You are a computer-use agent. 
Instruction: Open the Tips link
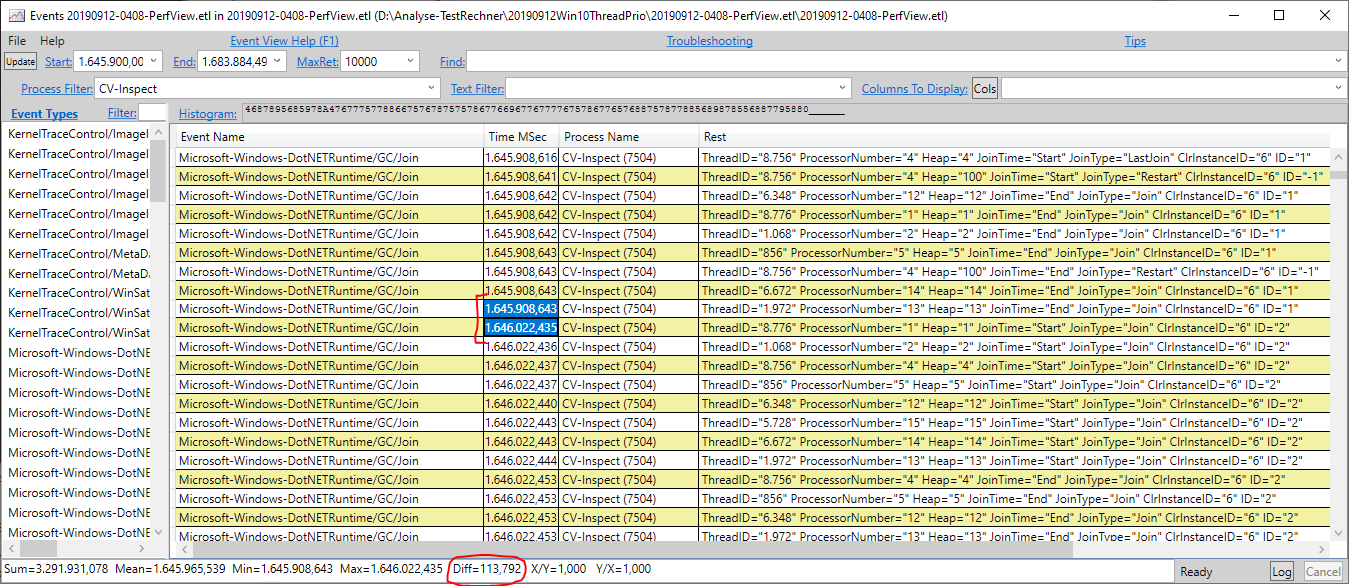pos(1134,40)
